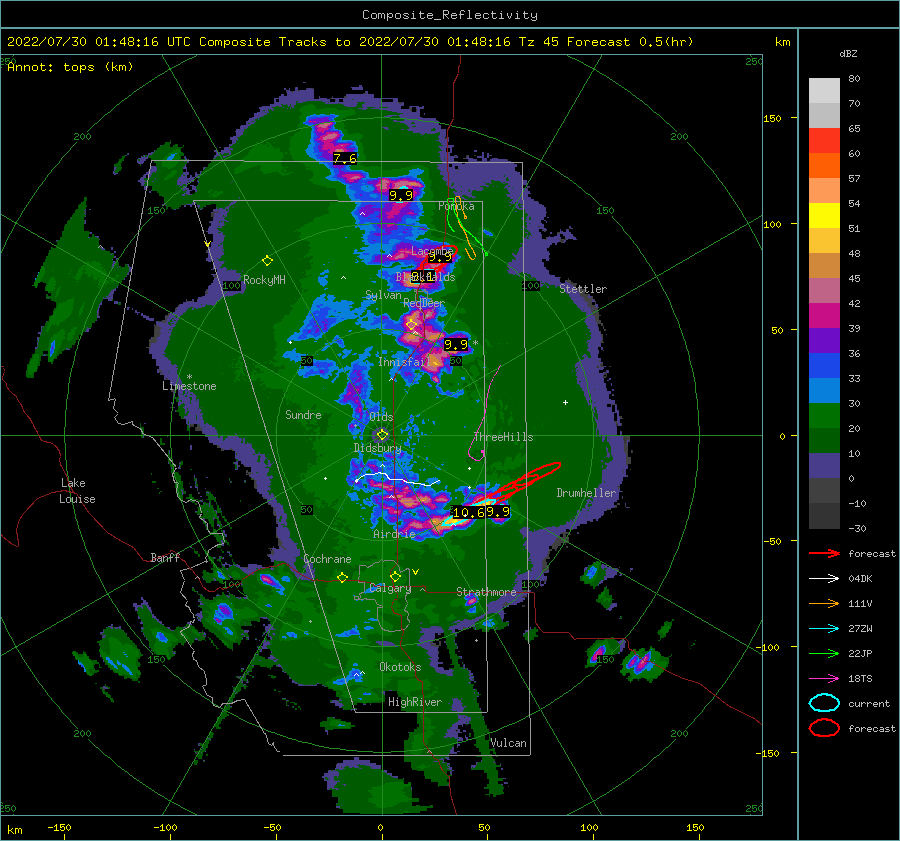Click the Sylvan town label
Image resolution: width=900 pixels, height=841 pixels.
pyautogui.click(x=383, y=295)
